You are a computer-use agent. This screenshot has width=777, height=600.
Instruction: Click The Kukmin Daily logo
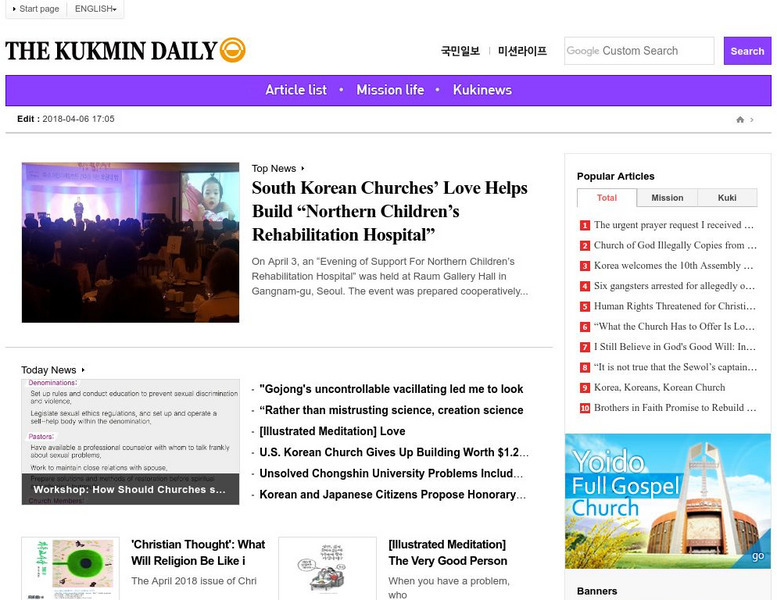tap(125, 51)
